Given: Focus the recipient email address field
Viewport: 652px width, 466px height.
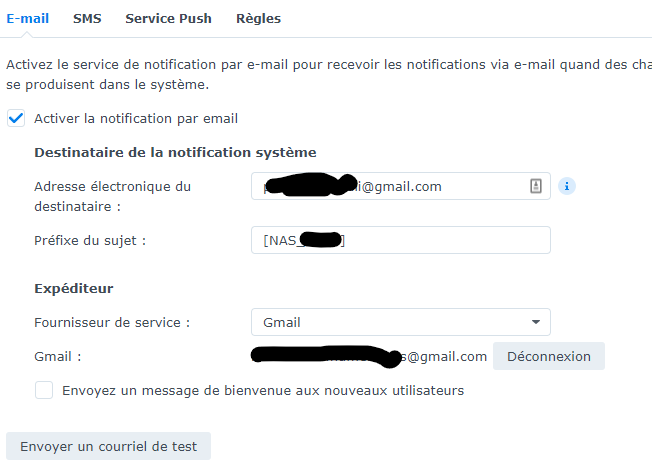Looking at the screenshot, I should tap(390, 186).
